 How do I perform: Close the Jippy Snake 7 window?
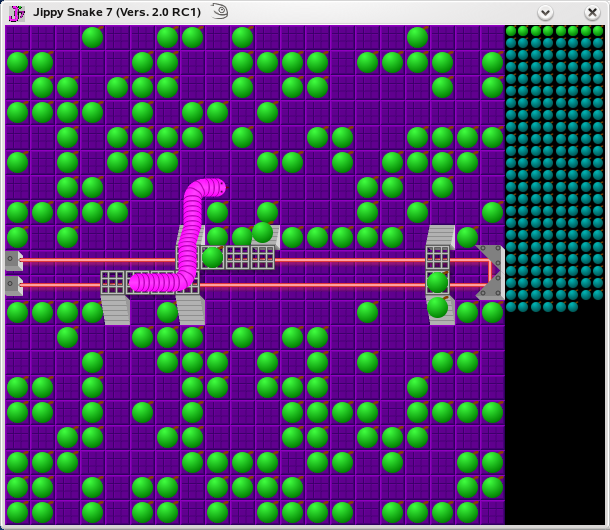(592, 13)
